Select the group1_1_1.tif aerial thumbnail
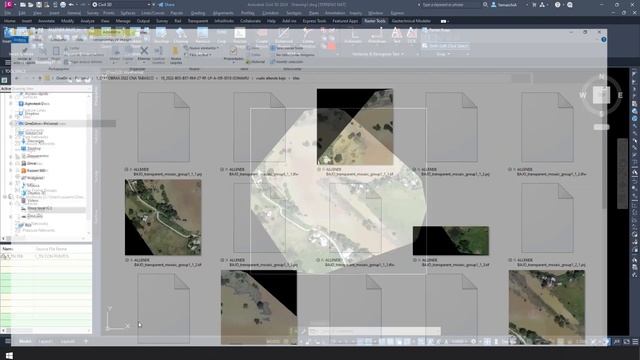This screenshot has height=360, width=640. (x=355, y=127)
